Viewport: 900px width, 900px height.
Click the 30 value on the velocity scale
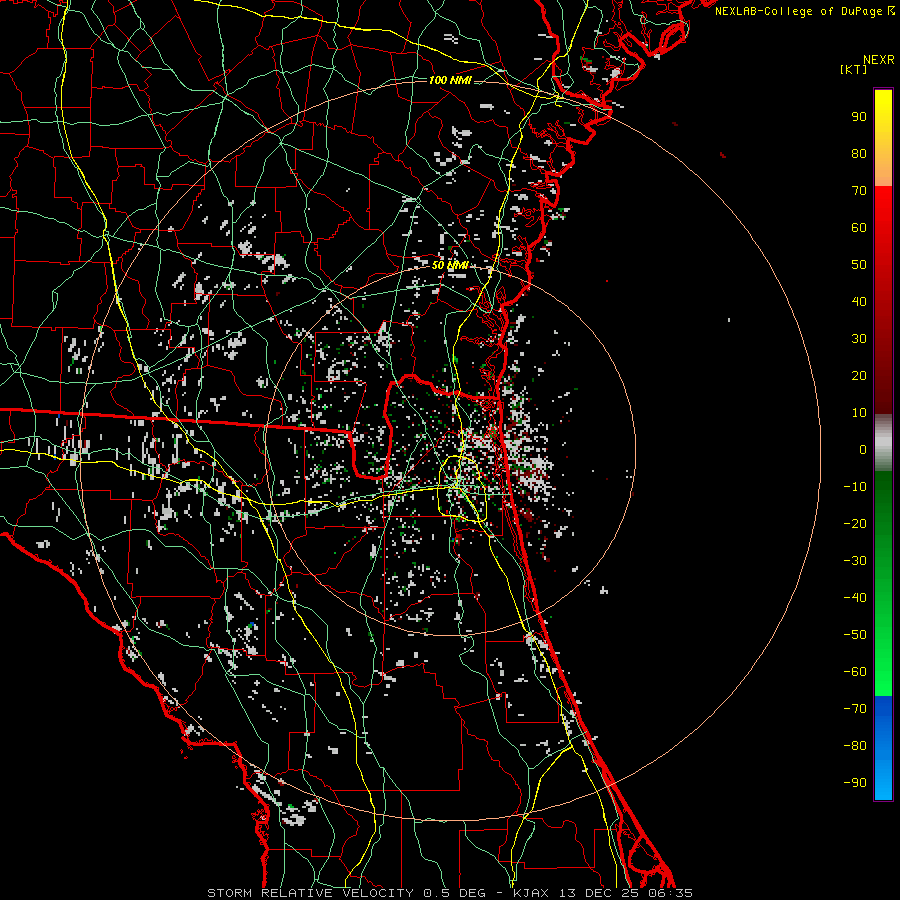click(x=859, y=339)
